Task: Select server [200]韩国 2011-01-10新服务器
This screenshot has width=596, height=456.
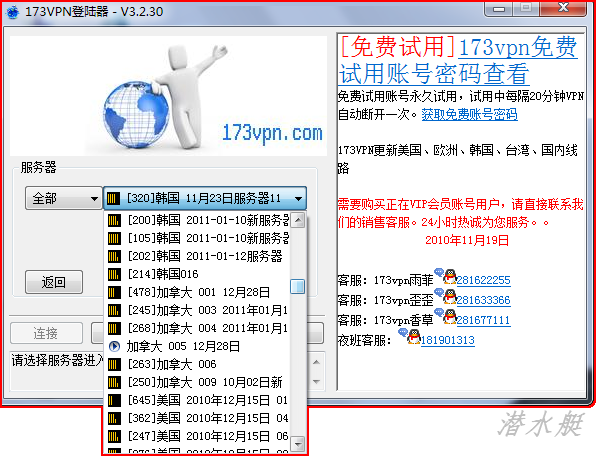Action: 198,220
